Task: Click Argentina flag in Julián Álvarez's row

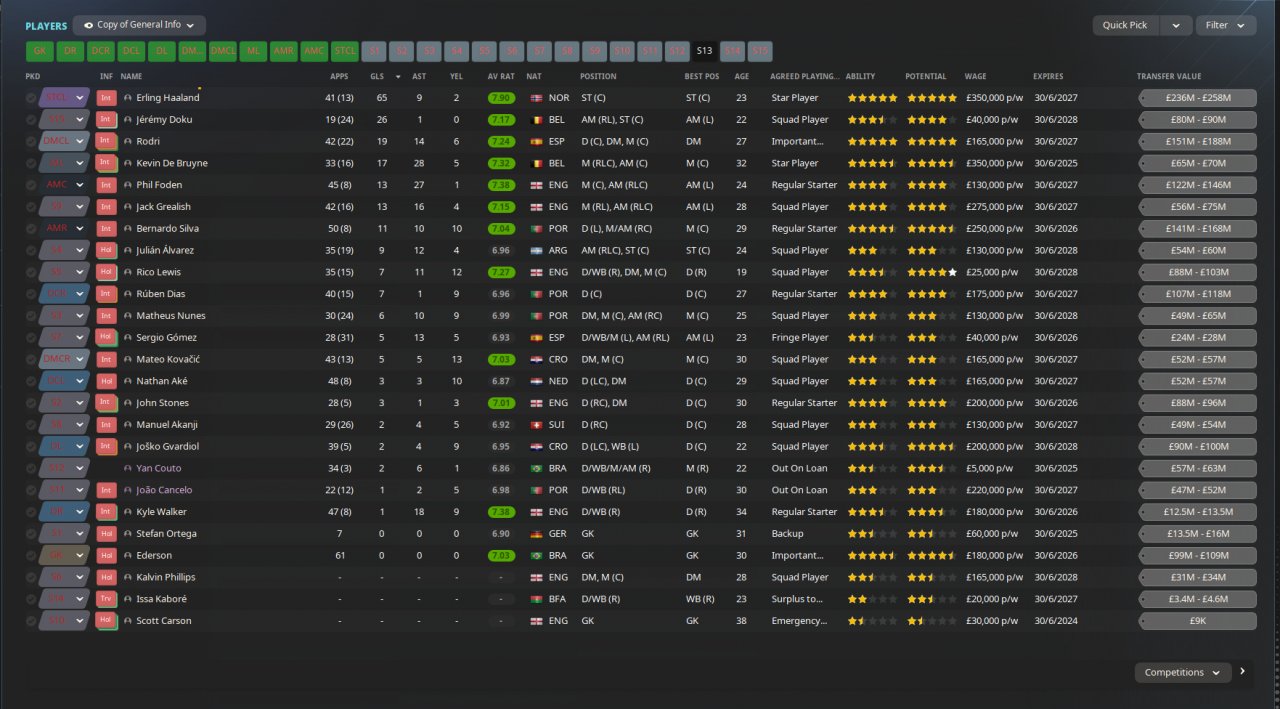Action: [x=536, y=250]
